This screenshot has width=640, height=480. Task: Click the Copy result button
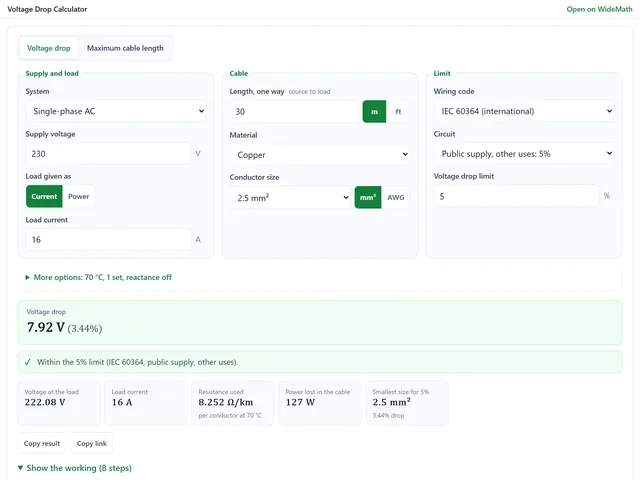[x=42, y=443]
